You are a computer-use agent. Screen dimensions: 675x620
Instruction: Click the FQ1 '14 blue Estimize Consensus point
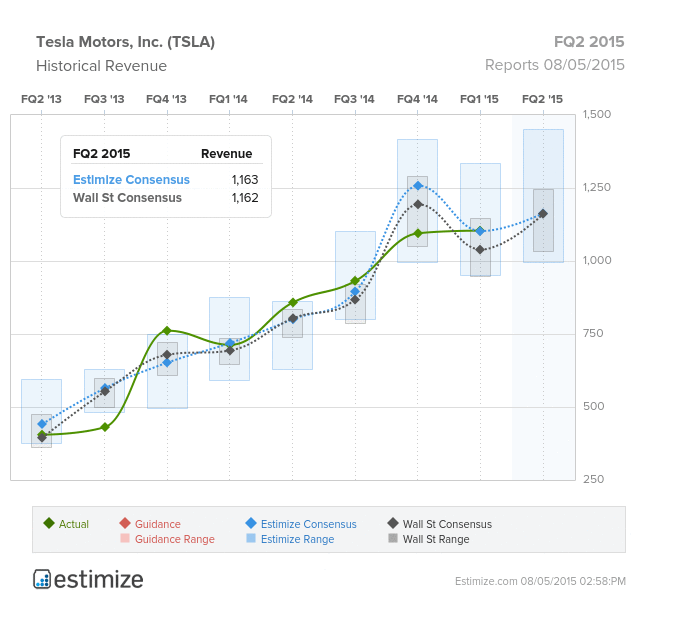coord(230,343)
